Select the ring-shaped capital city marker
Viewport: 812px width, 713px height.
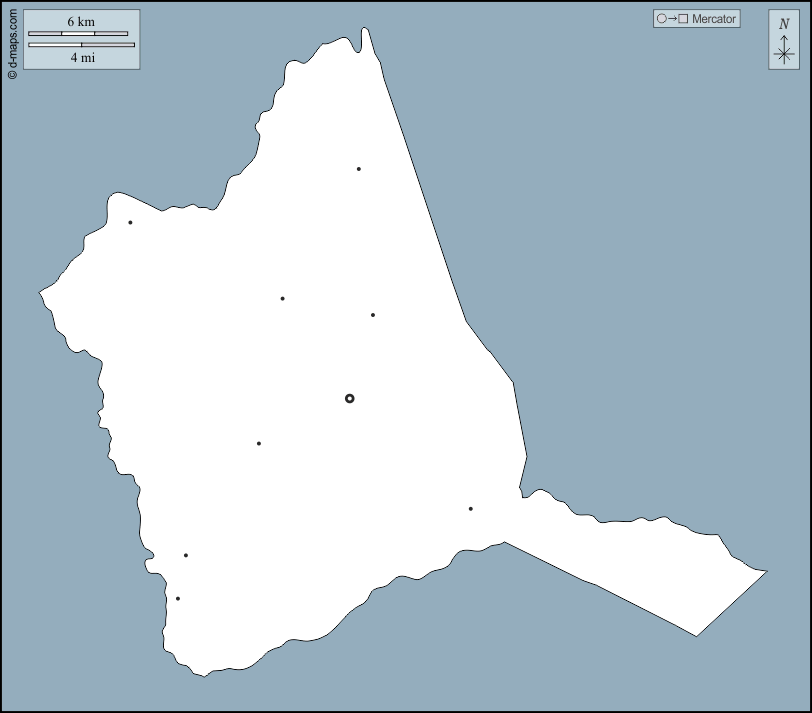(349, 398)
